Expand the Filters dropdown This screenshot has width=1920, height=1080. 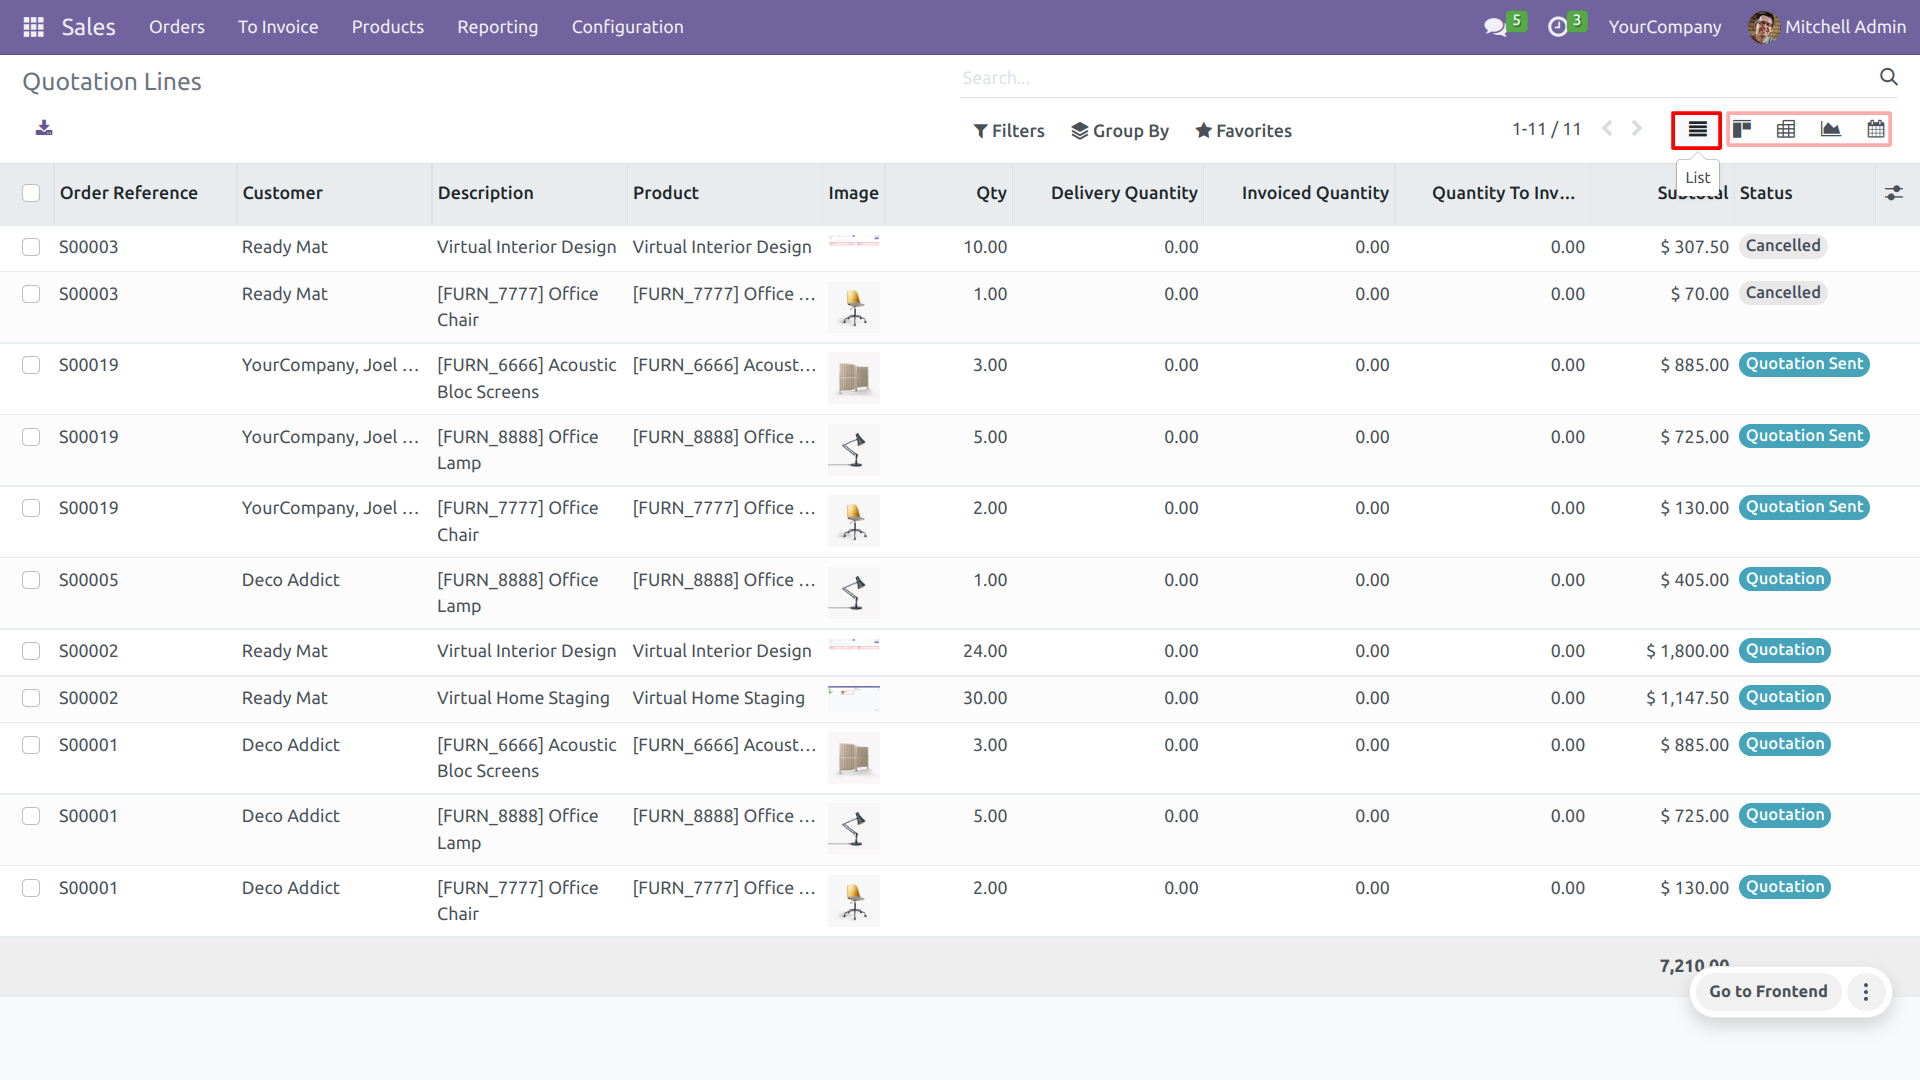point(1009,131)
